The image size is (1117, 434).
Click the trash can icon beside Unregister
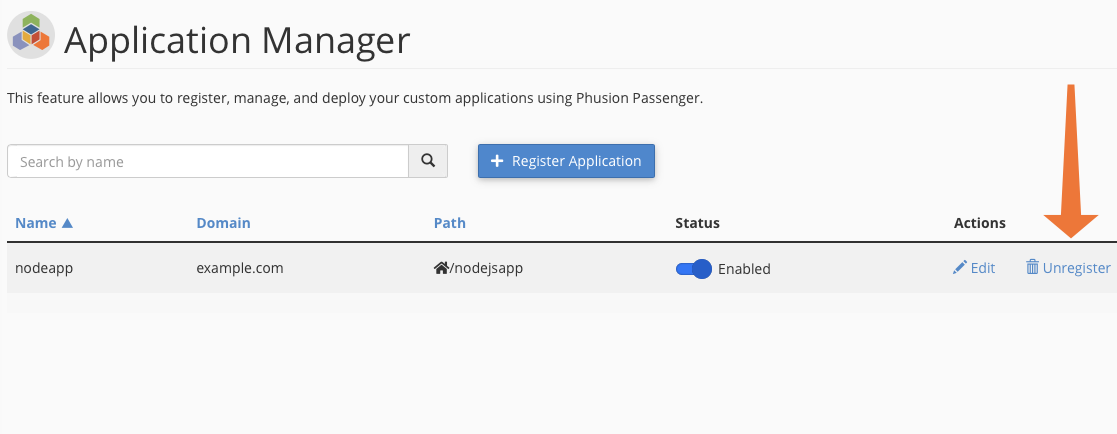click(1032, 267)
